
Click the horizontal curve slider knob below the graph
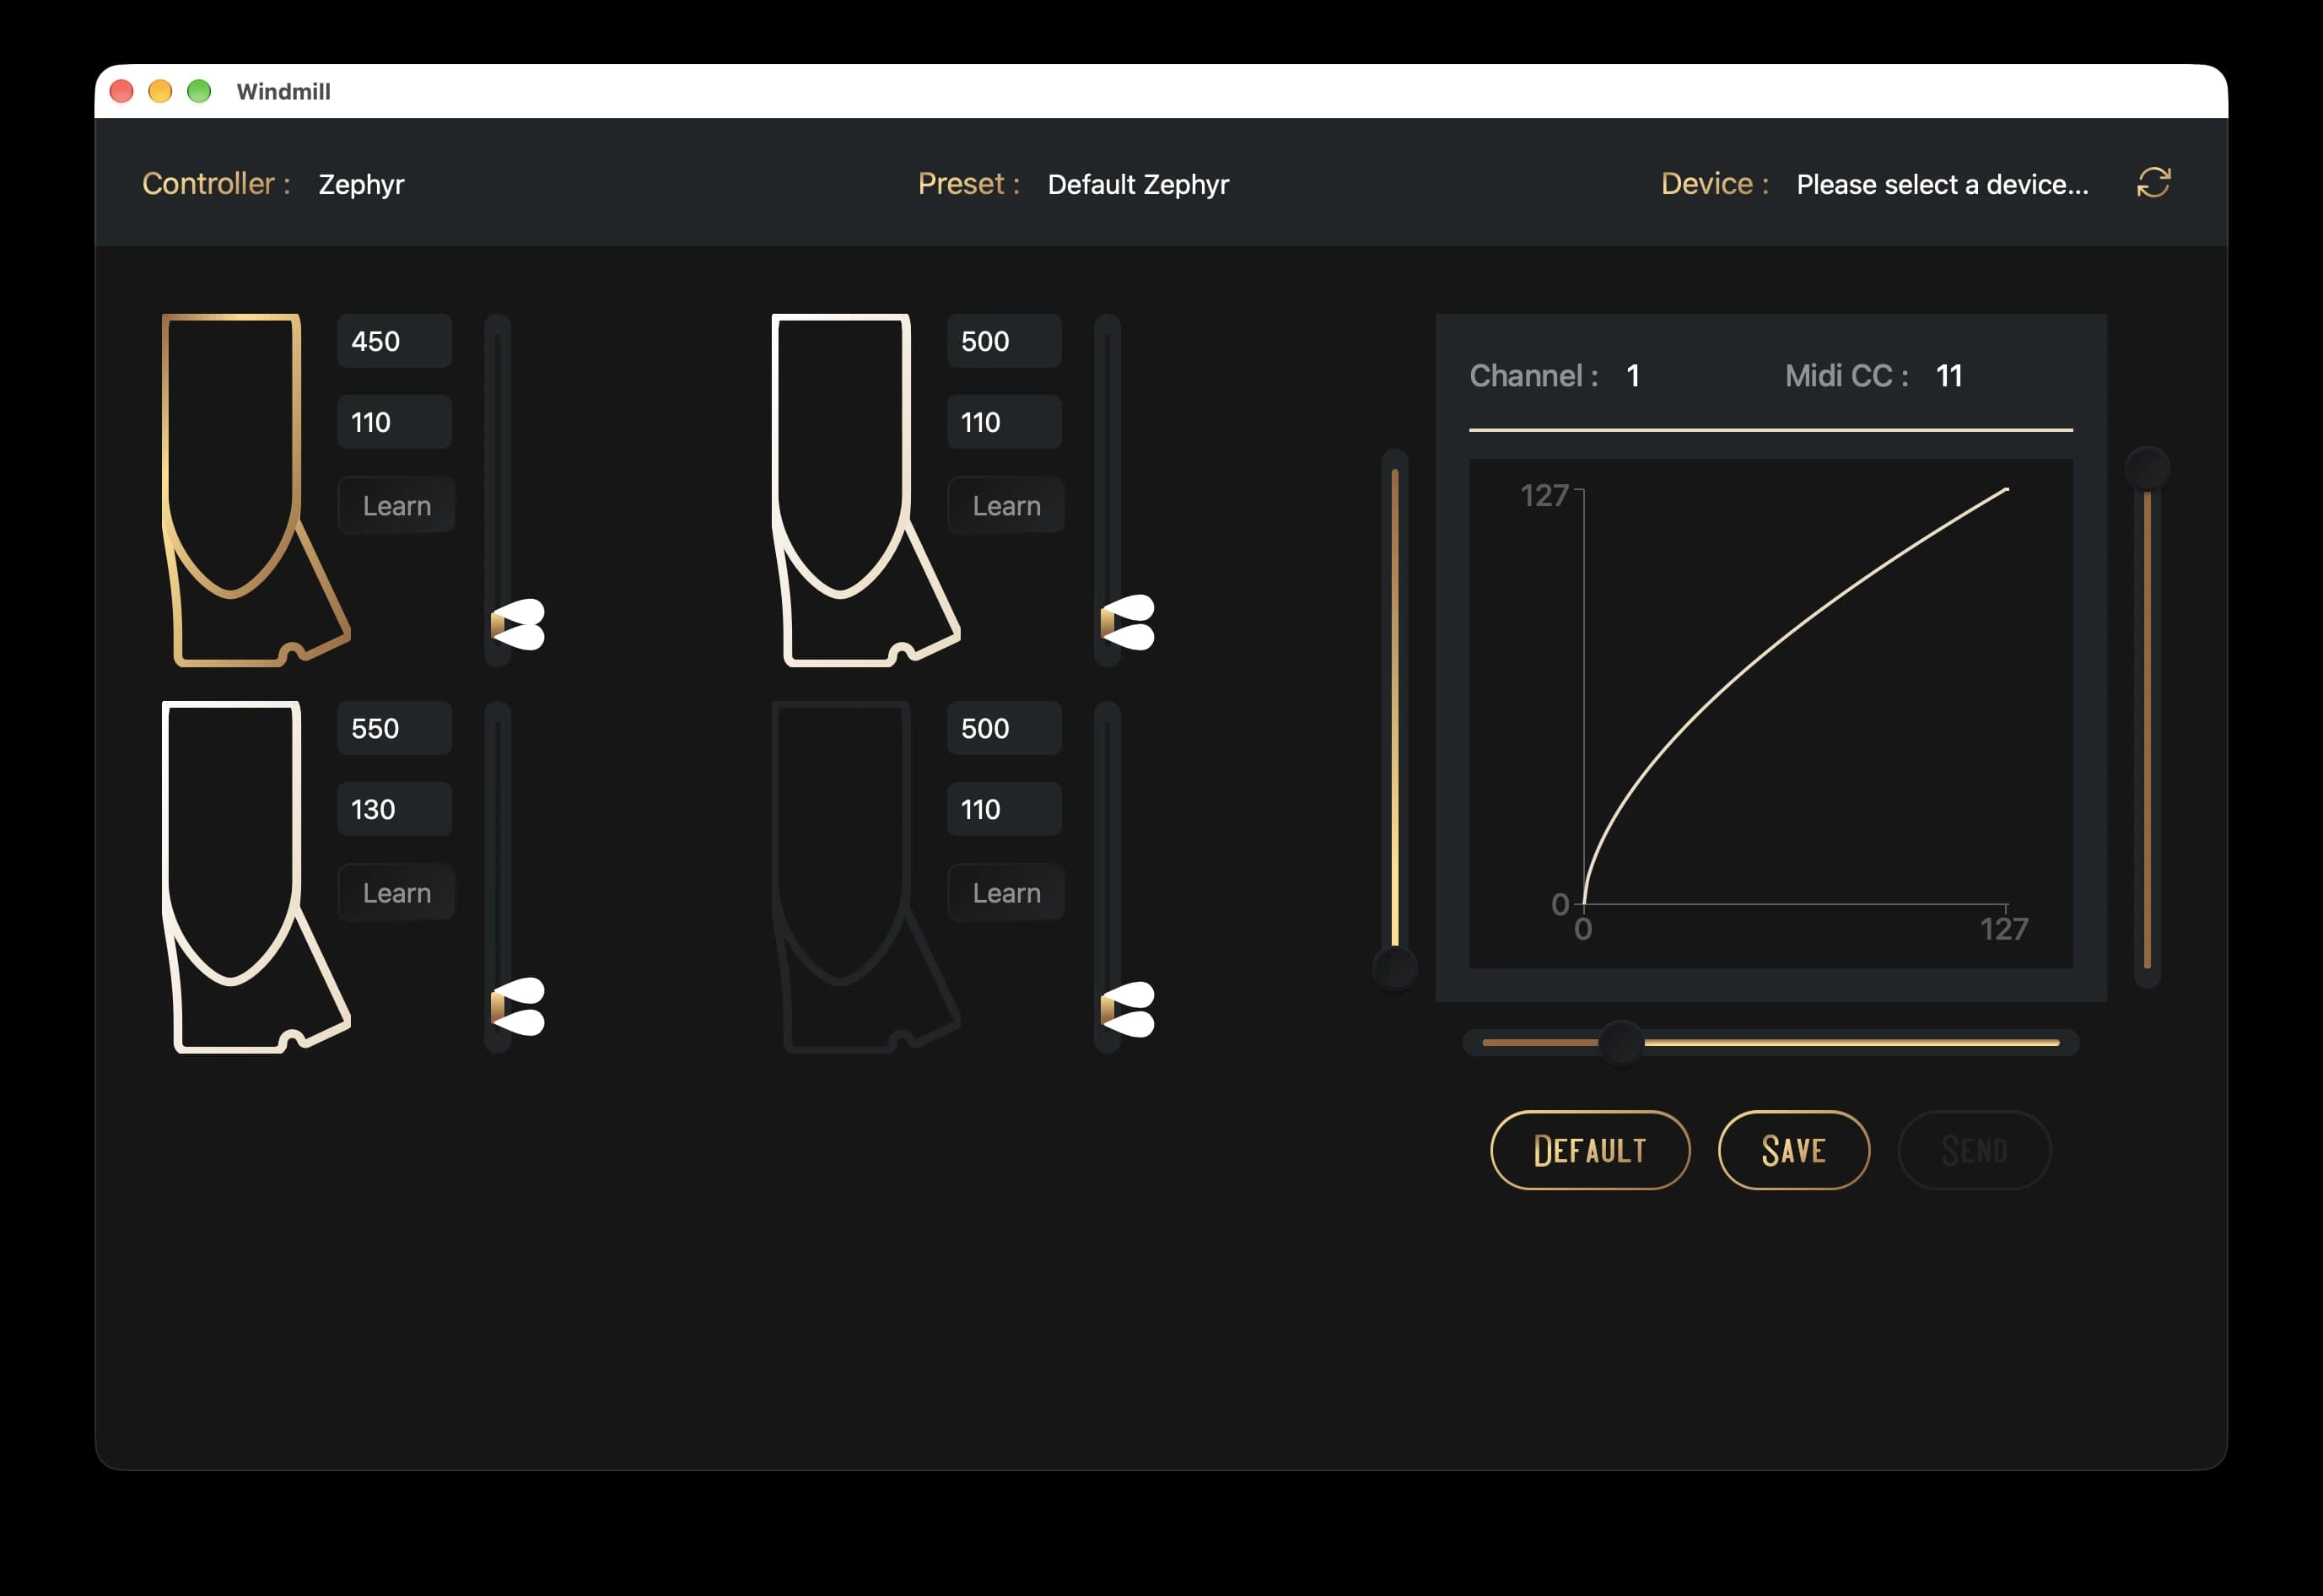tap(1621, 1042)
